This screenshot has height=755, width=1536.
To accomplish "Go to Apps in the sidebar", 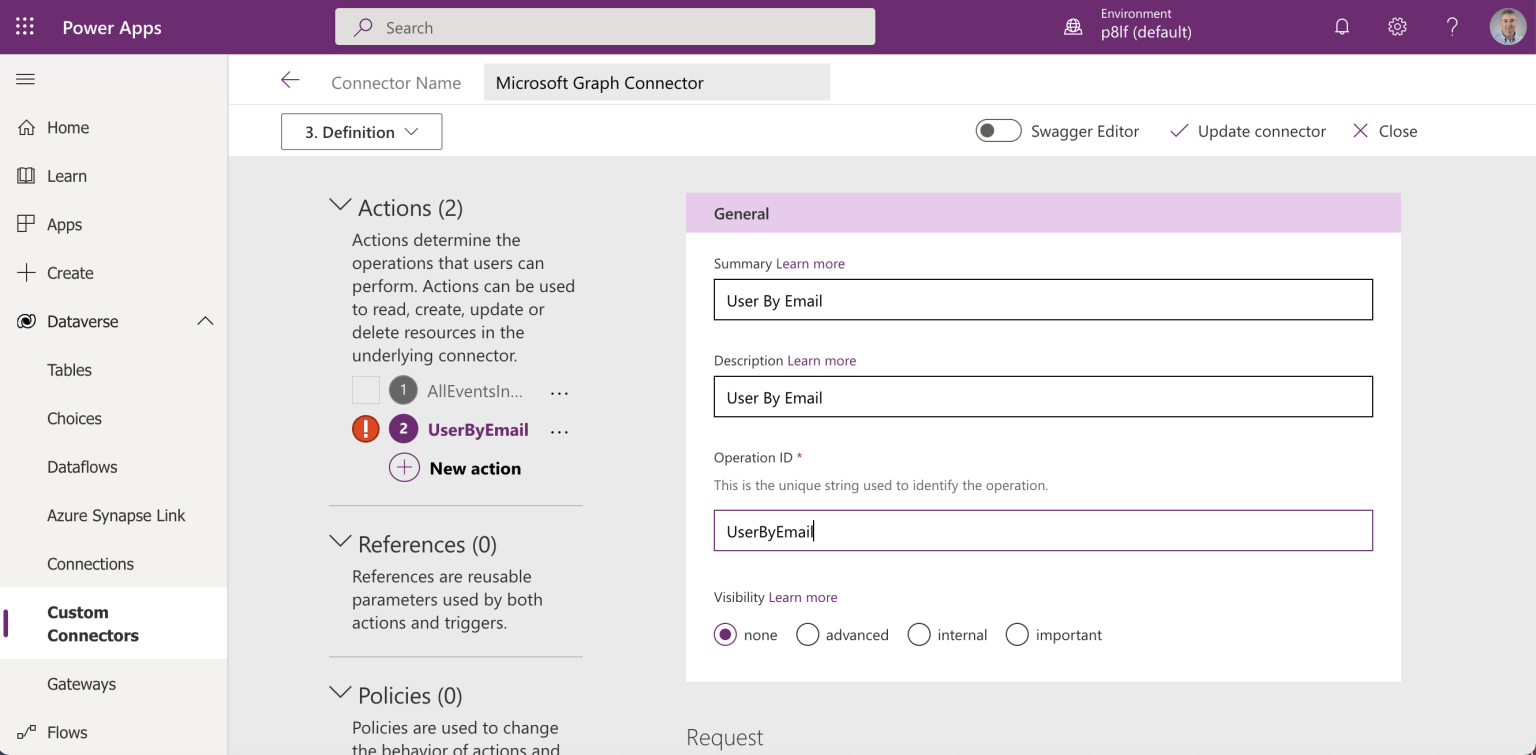I will tap(64, 225).
